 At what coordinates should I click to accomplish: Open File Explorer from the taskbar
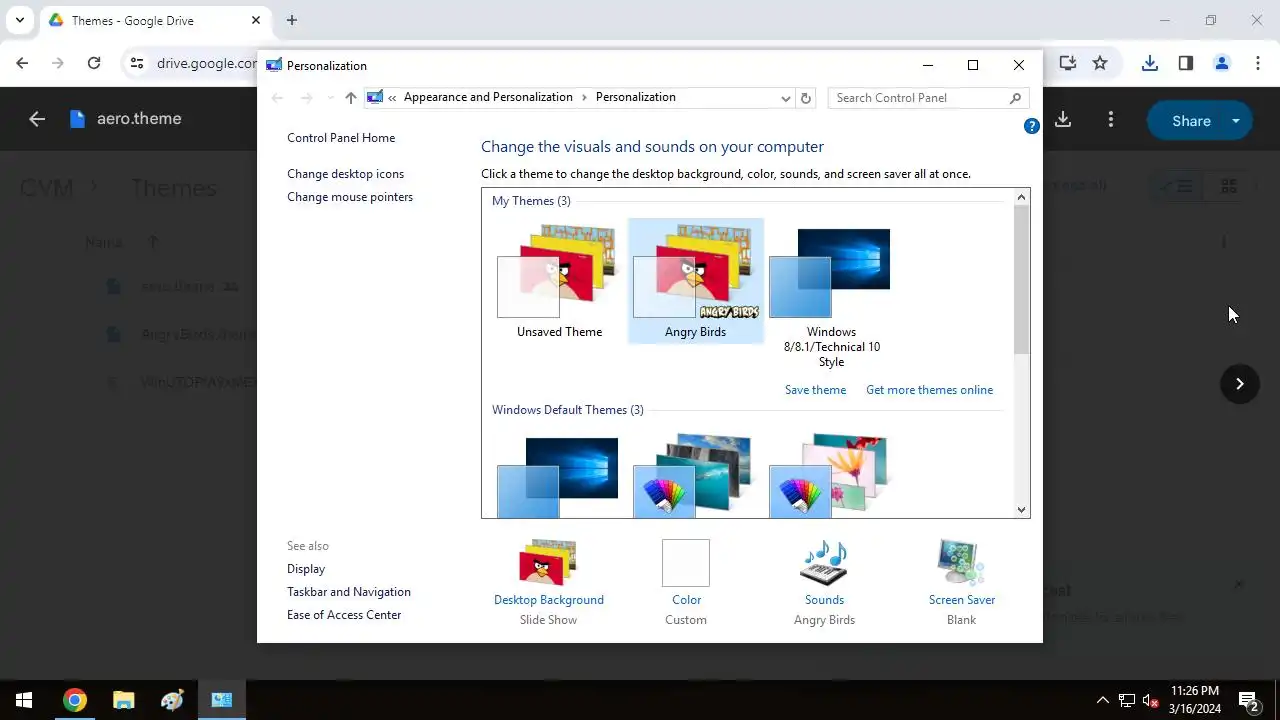(123, 700)
